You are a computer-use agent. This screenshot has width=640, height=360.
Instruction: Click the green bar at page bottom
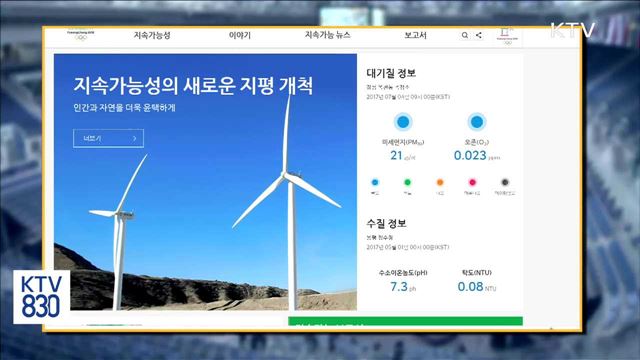click(x=405, y=321)
